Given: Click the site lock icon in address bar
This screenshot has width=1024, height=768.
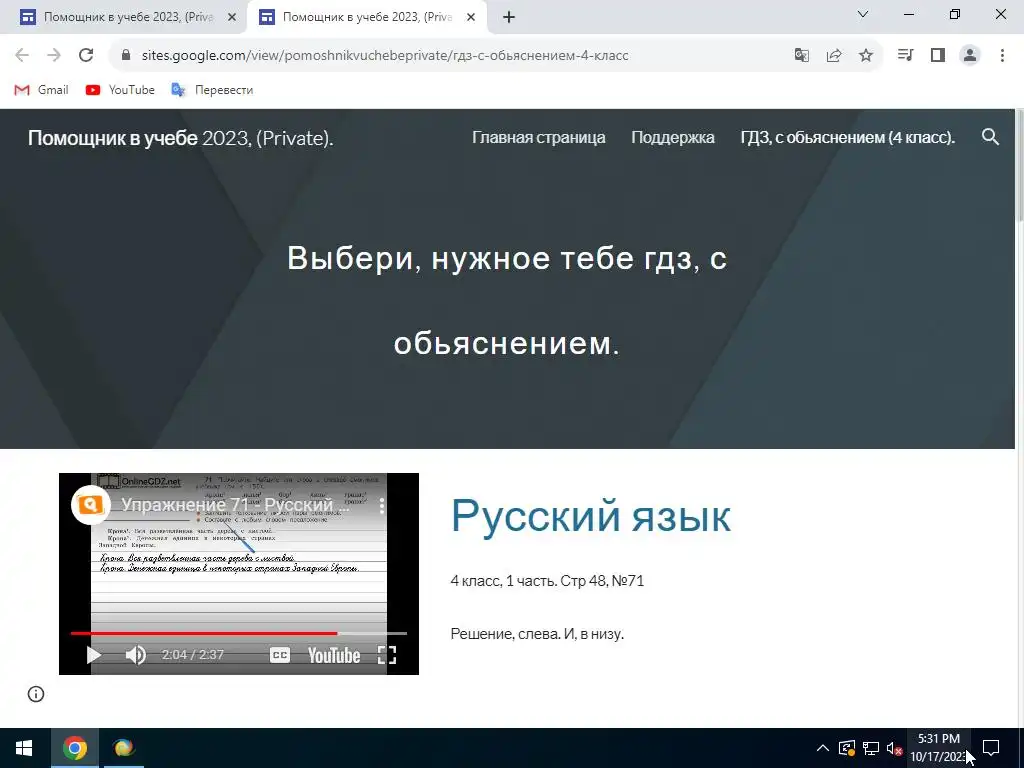Looking at the screenshot, I should tap(126, 55).
